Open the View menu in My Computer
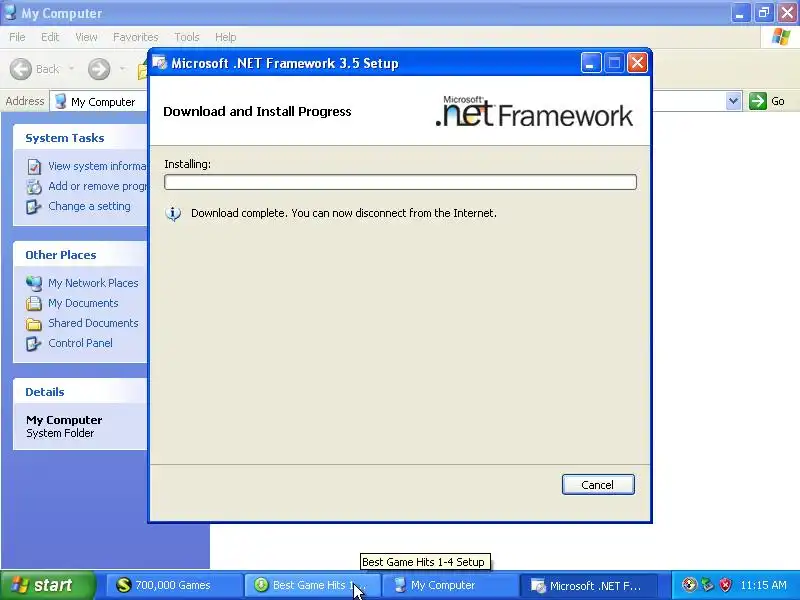 point(86,37)
